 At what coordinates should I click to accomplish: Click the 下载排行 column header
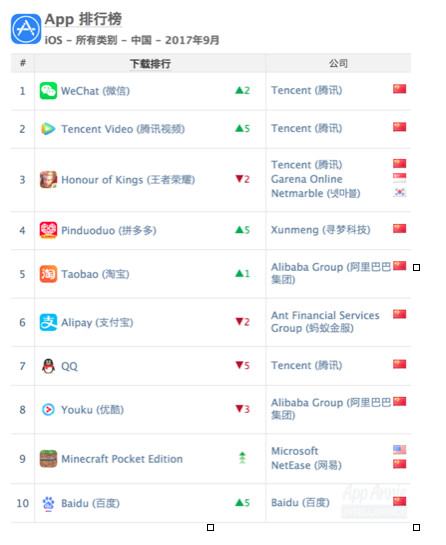pyautogui.click(x=150, y=64)
